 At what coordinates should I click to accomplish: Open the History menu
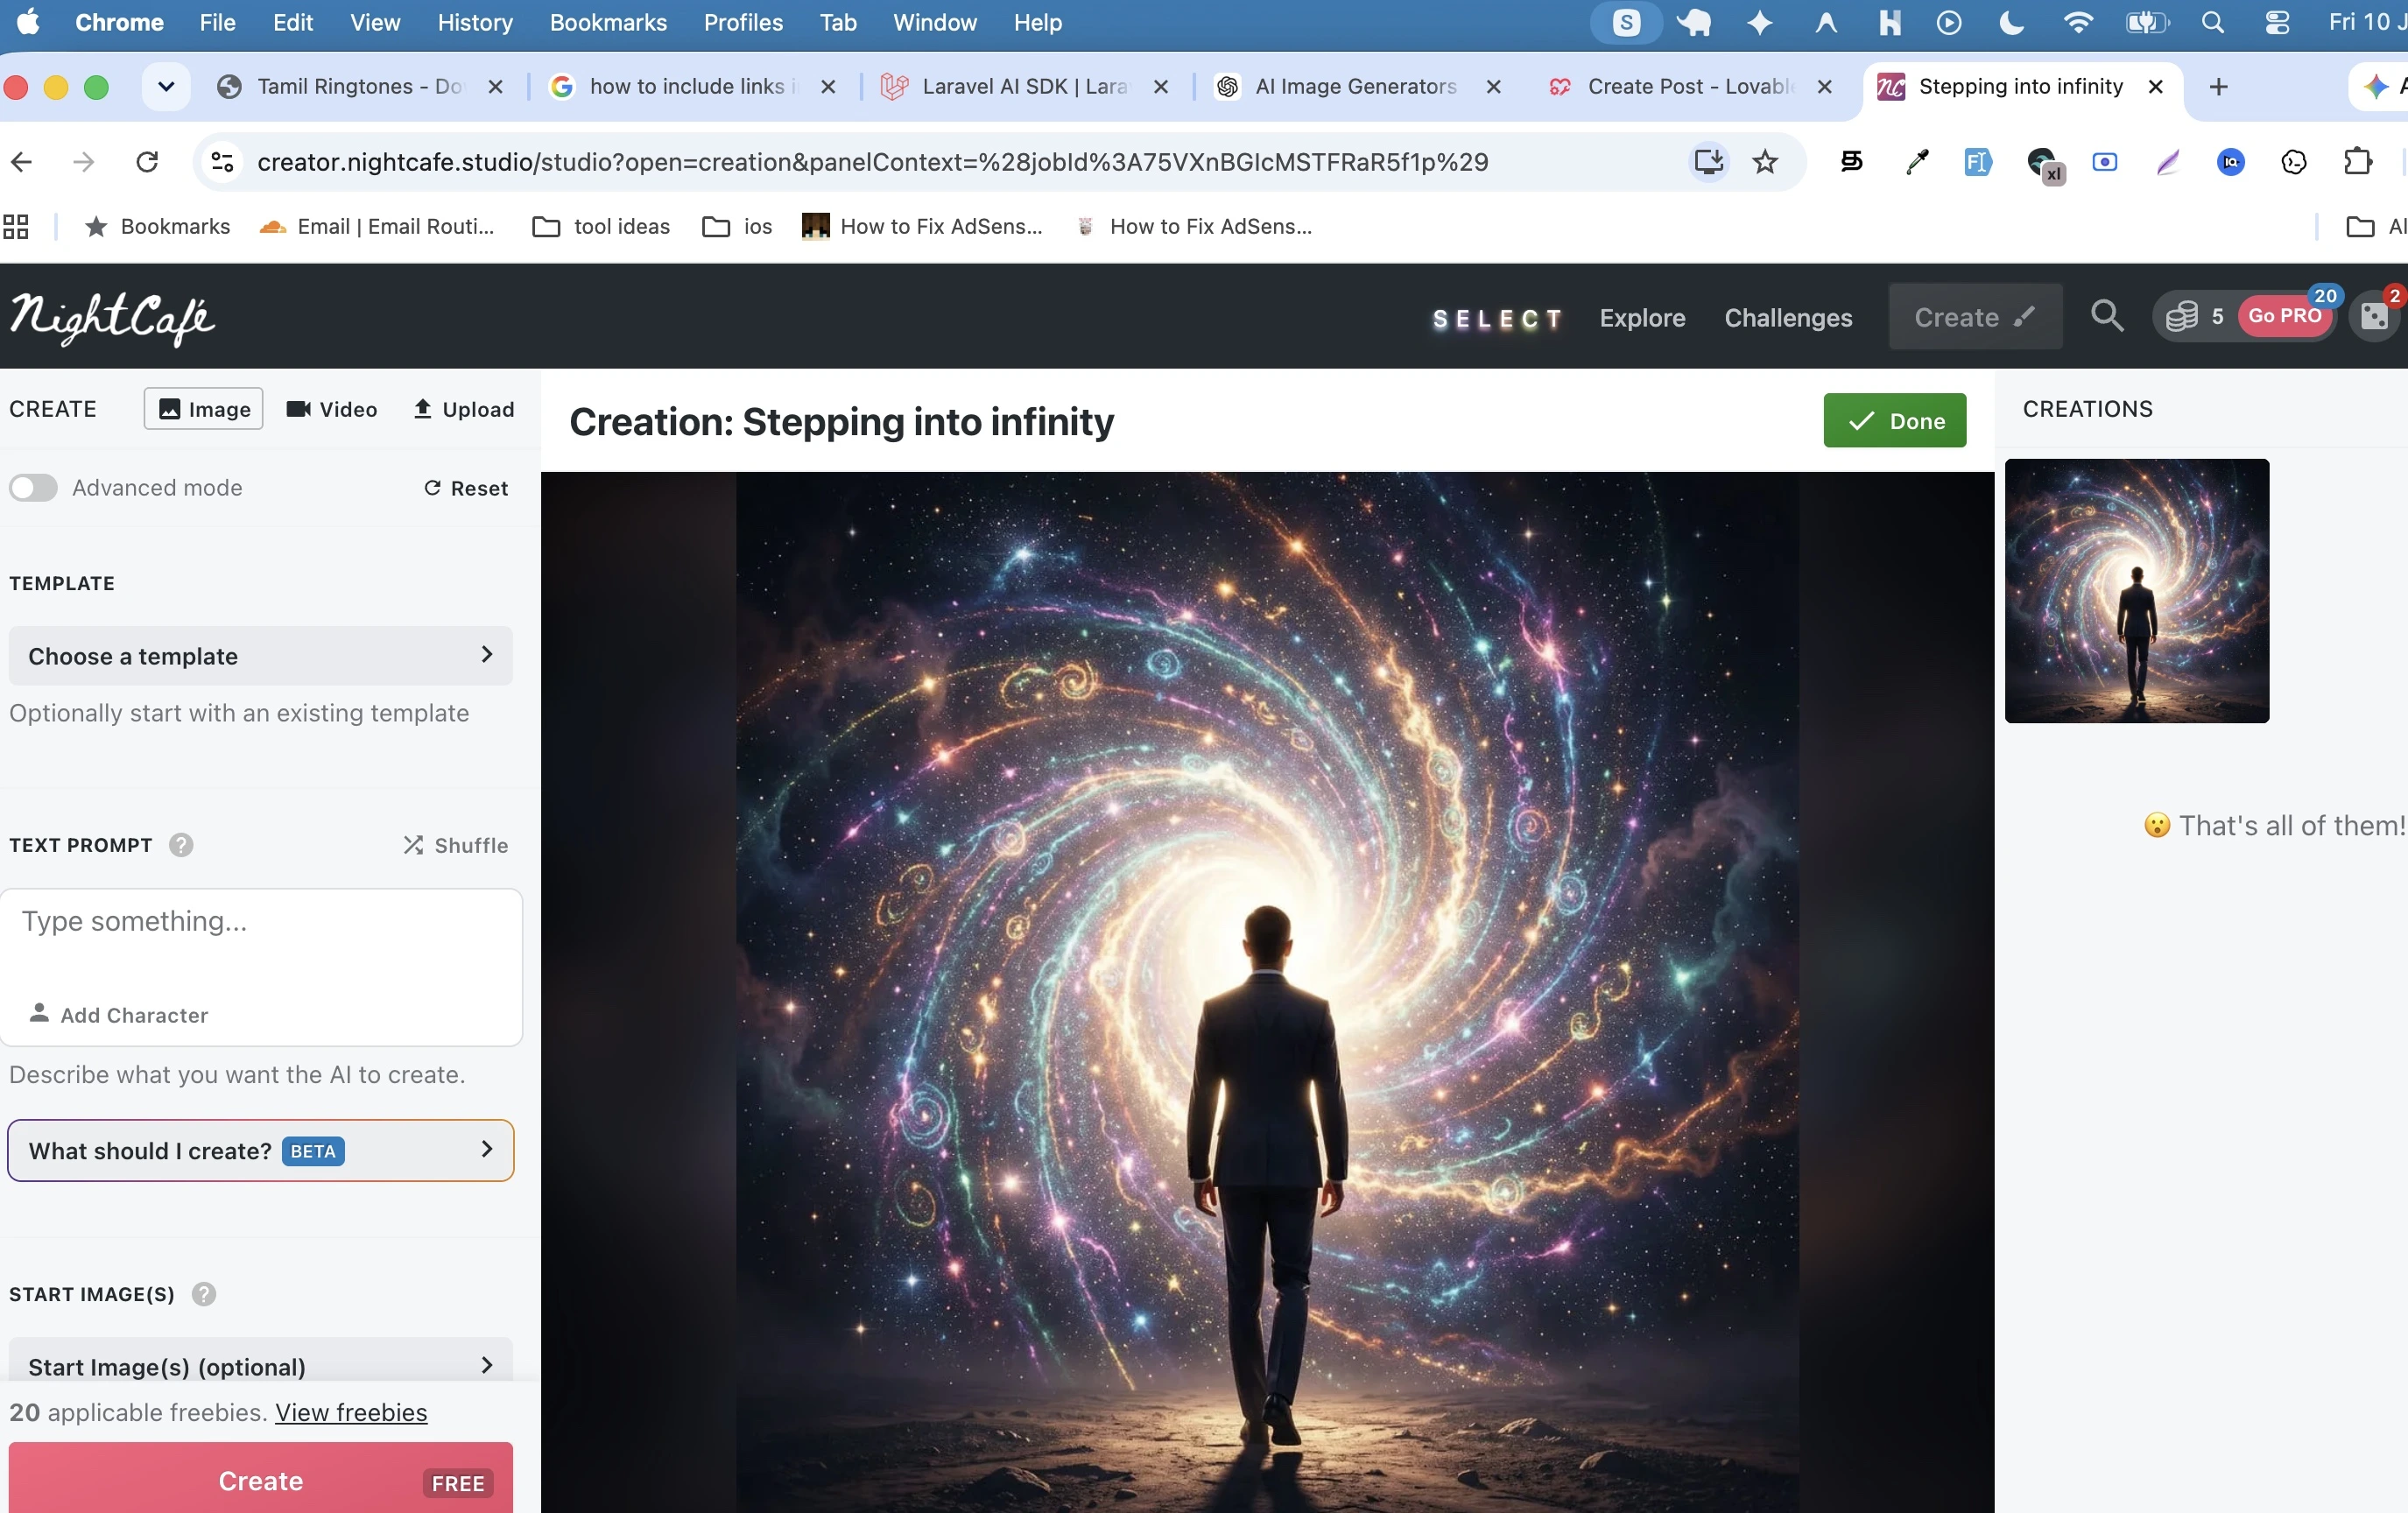pyautogui.click(x=474, y=22)
